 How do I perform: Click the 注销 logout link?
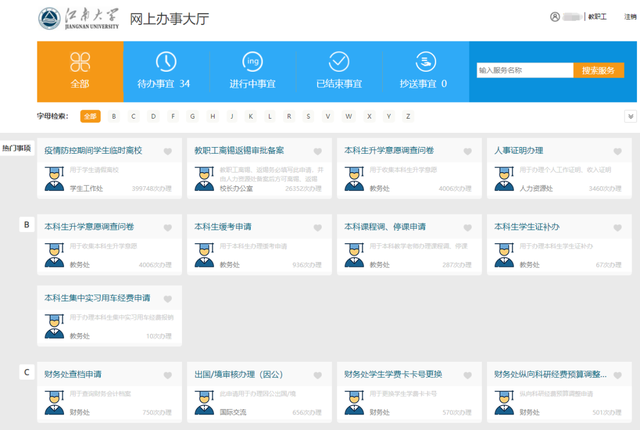[630, 17]
